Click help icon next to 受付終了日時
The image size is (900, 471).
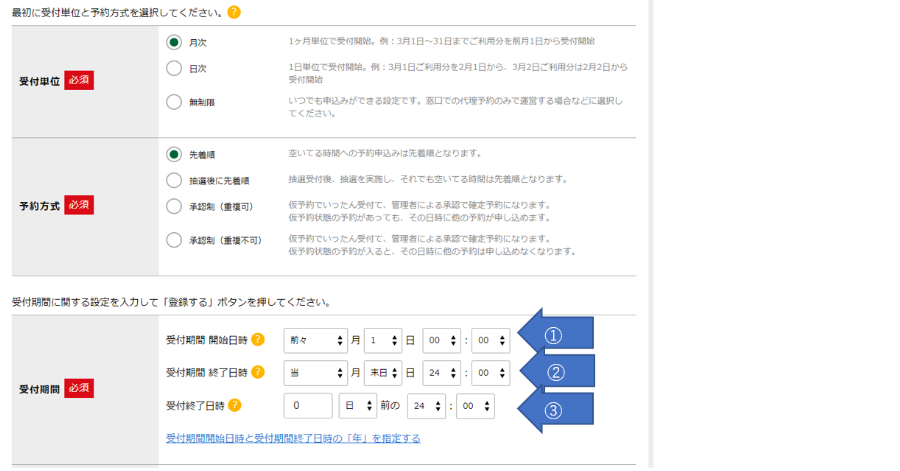(x=235, y=405)
